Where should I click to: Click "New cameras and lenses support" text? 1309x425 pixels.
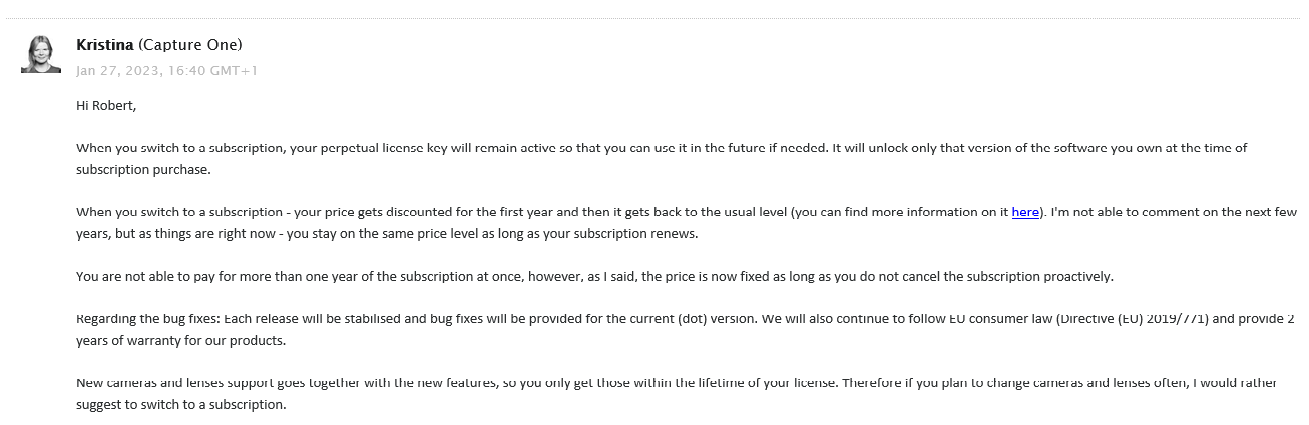click(170, 383)
